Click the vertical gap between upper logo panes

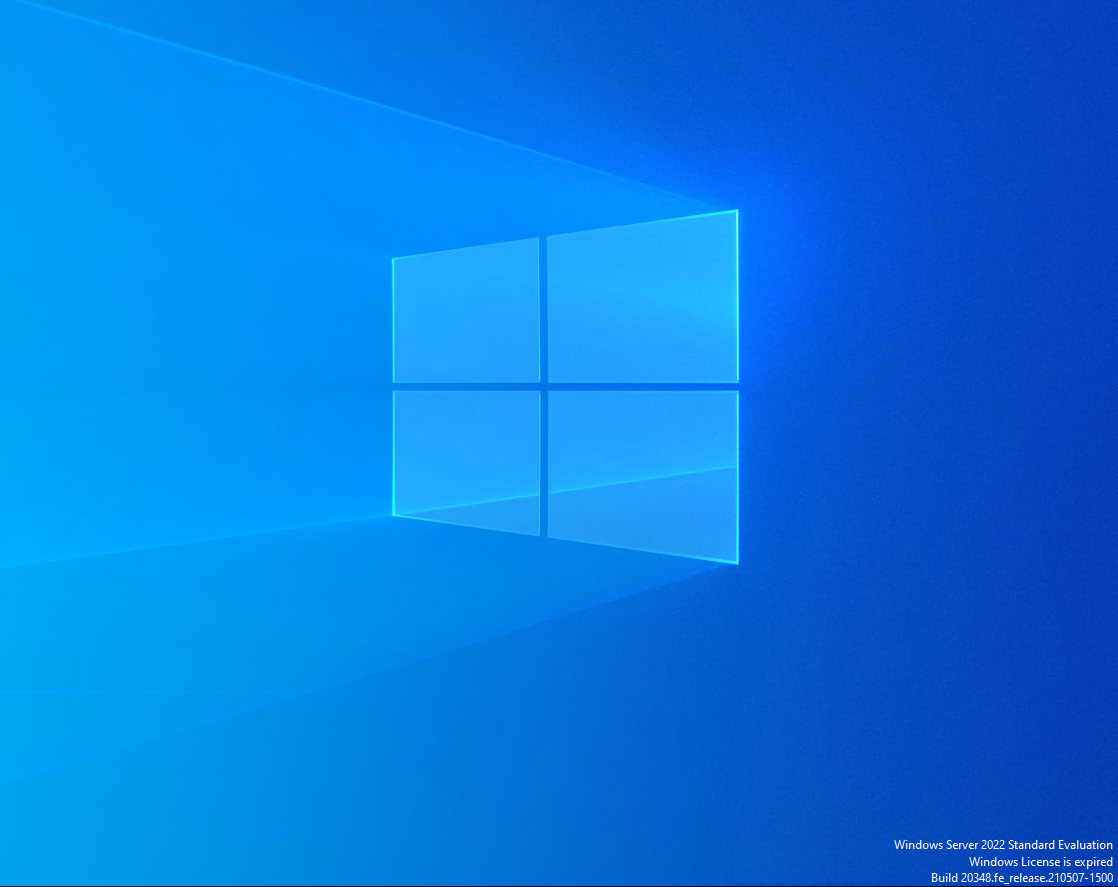(x=543, y=310)
